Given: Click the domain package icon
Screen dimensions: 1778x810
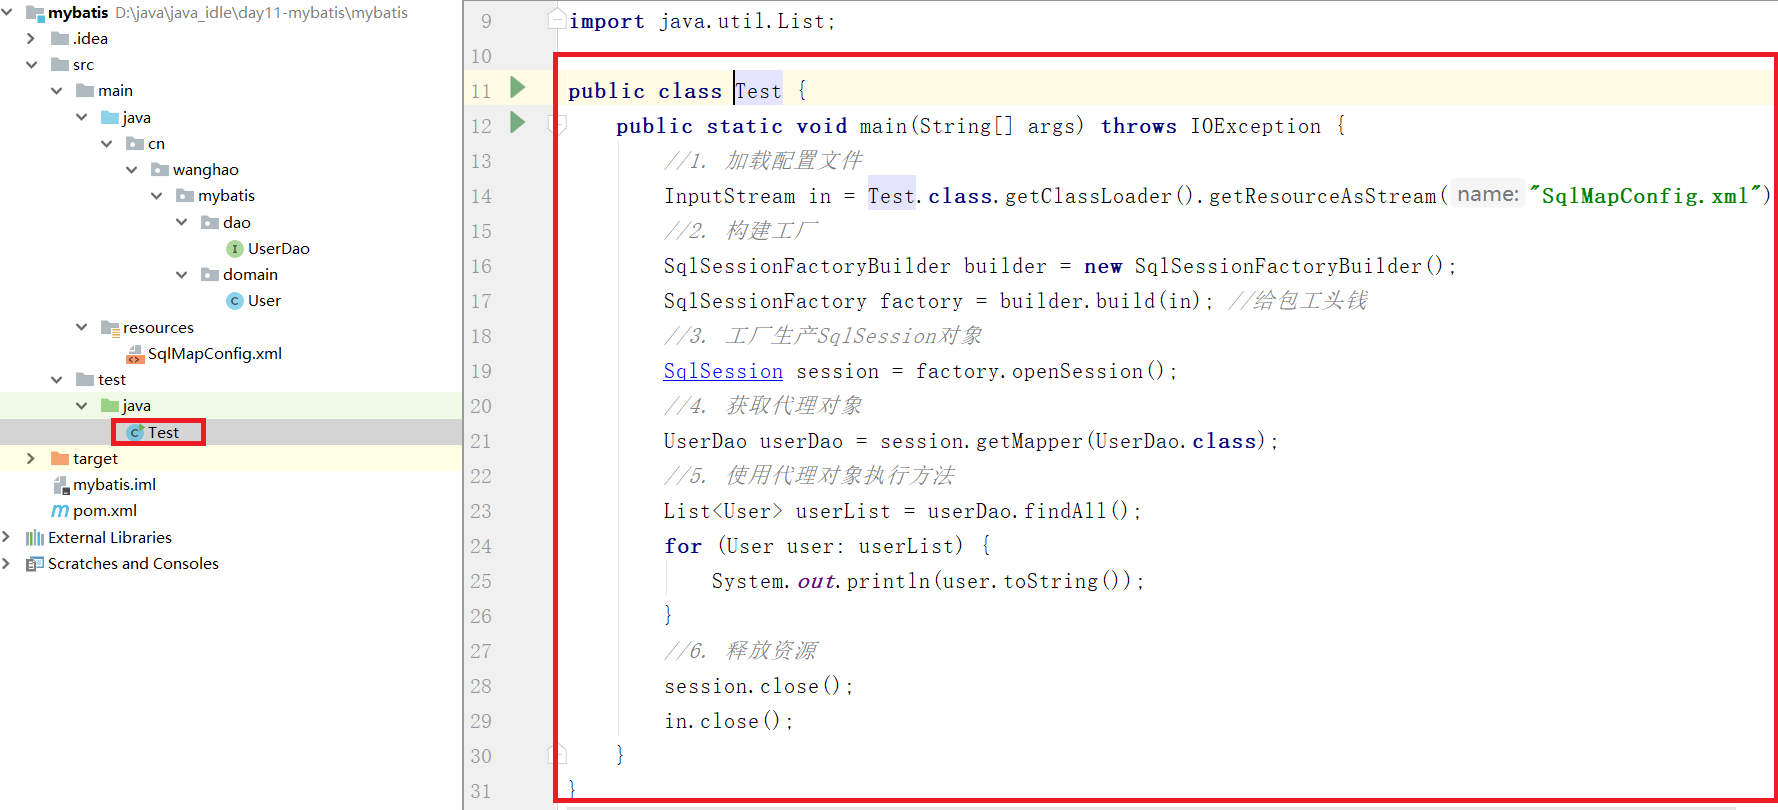Looking at the screenshot, I should (x=210, y=274).
